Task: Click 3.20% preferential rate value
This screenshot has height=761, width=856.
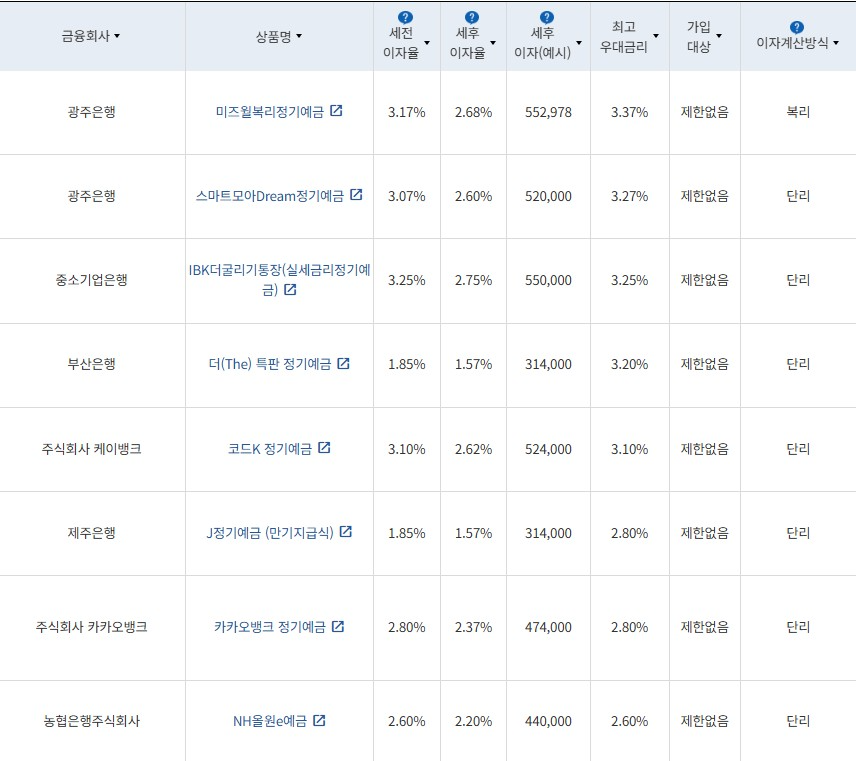Action: click(x=629, y=365)
